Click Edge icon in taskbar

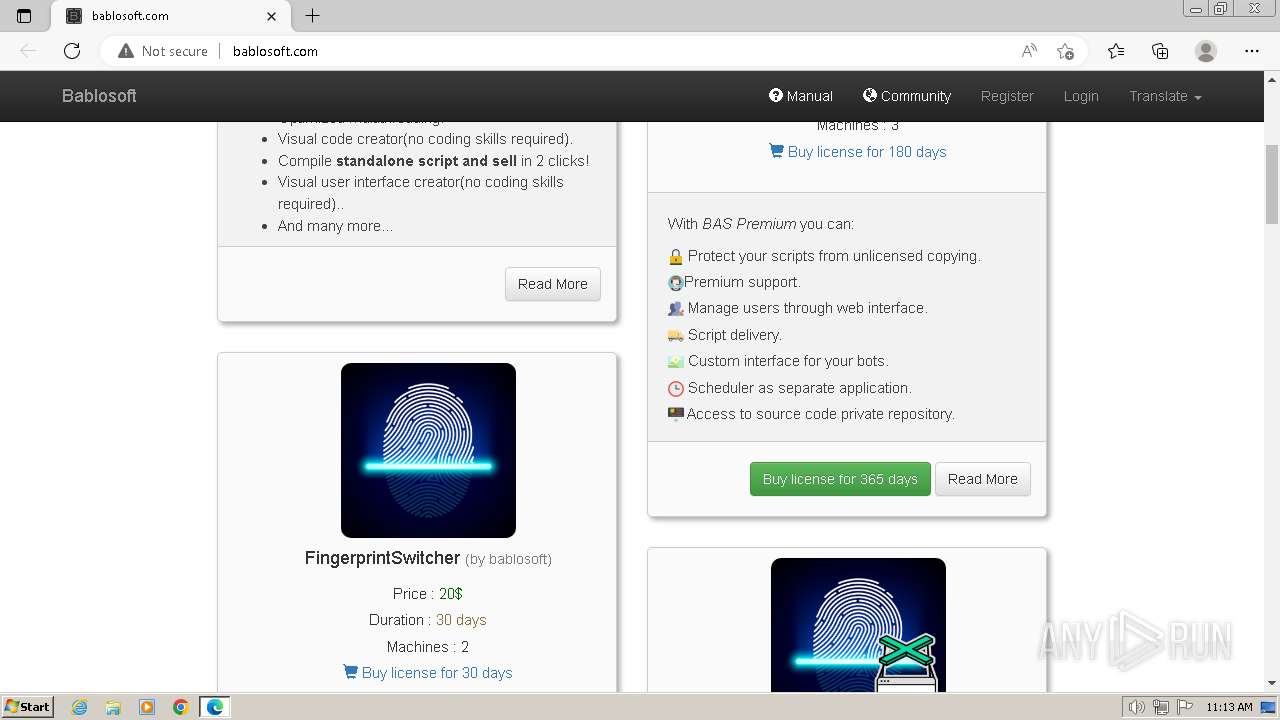click(215, 707)
